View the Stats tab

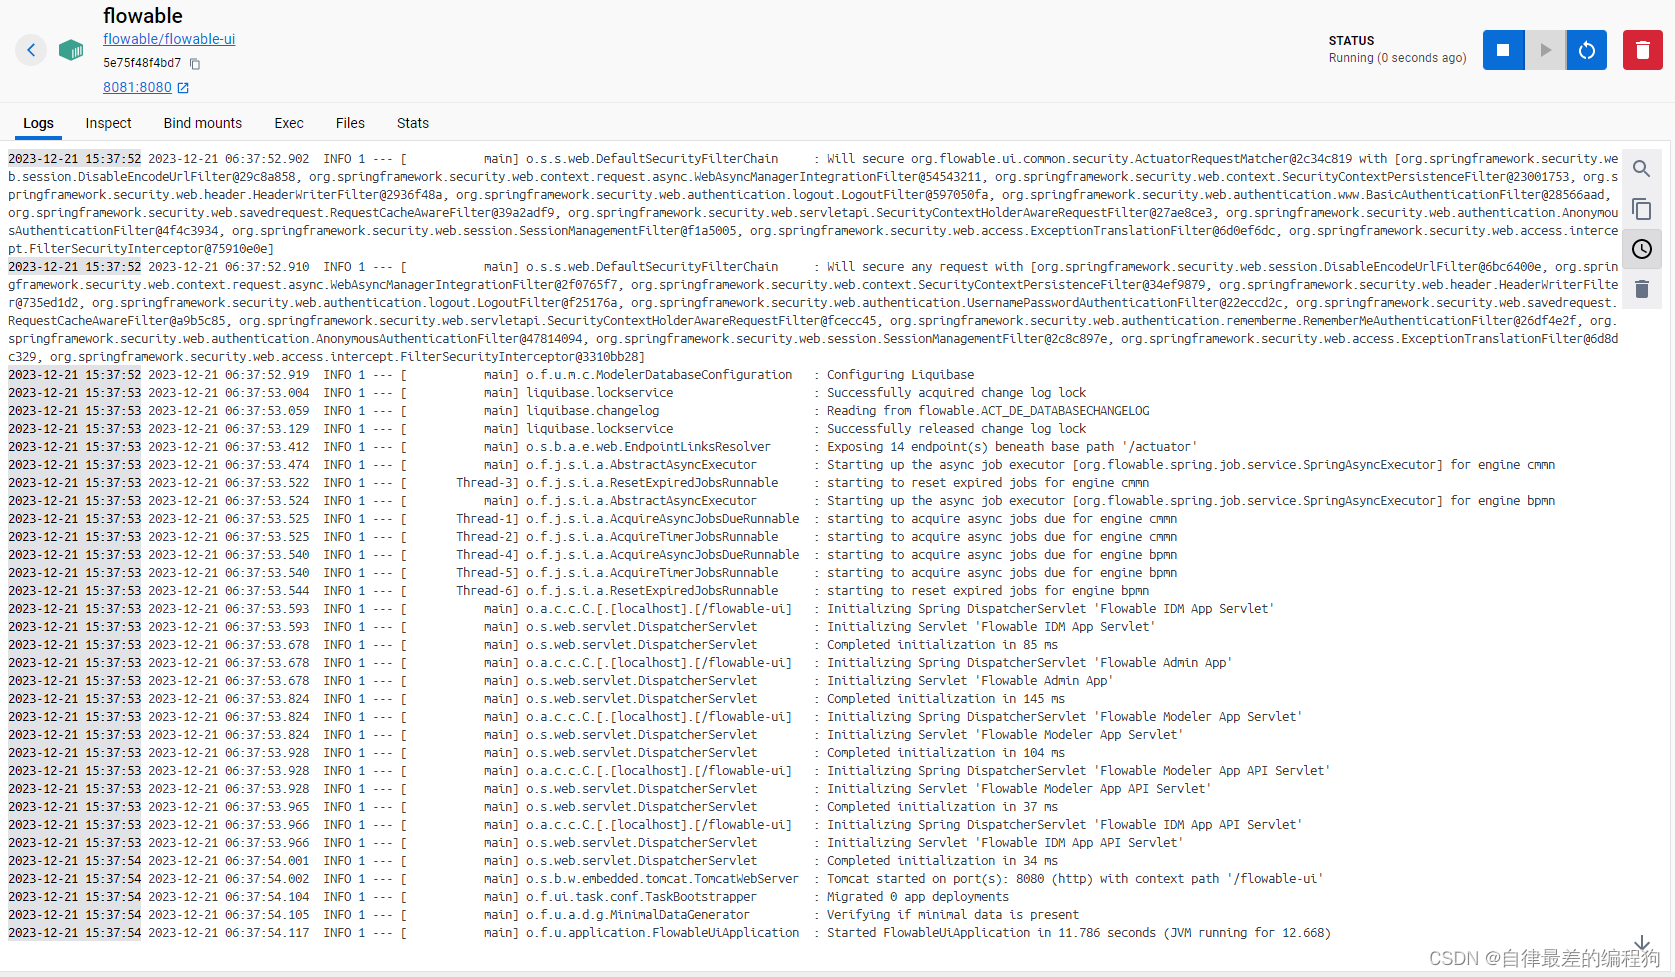click(413, 123)
